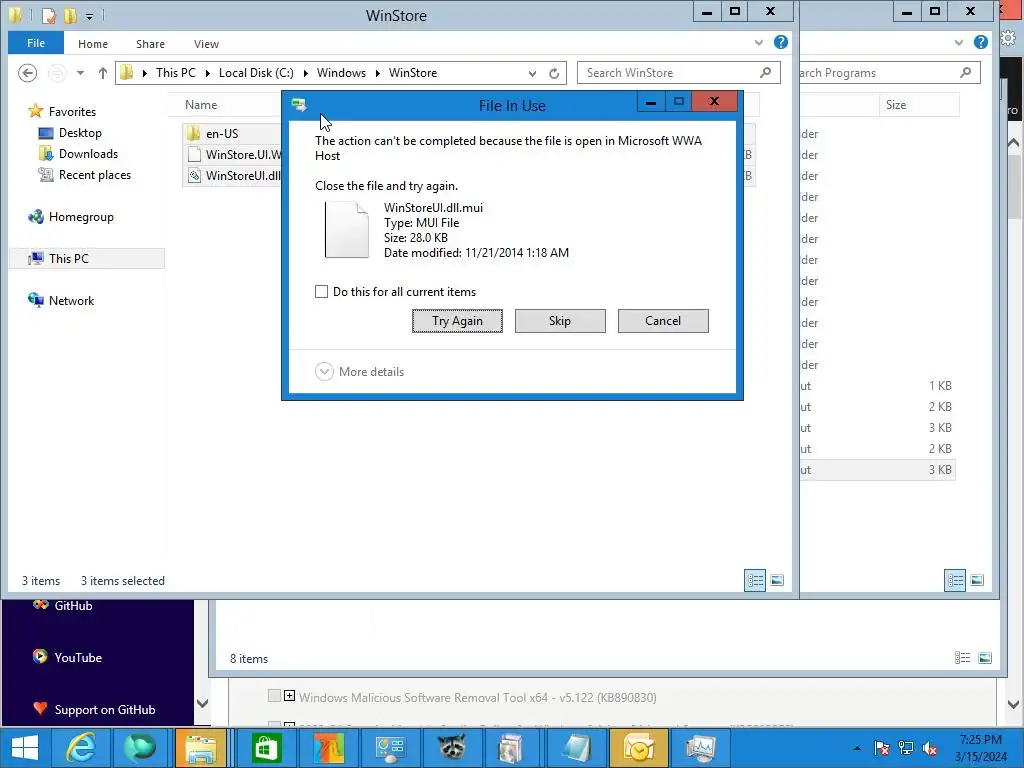
Task: Click the Action Center flag tray icon
Action: point(881,748)
